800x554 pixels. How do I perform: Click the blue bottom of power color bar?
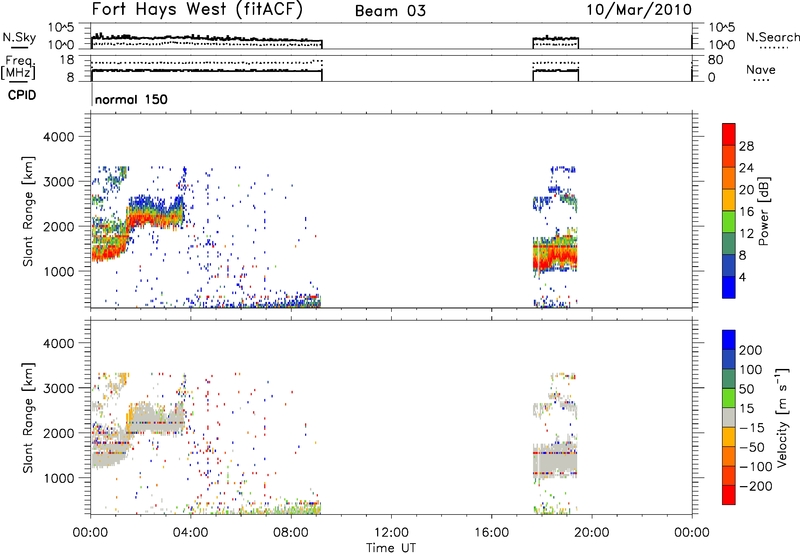click(729, 287)
